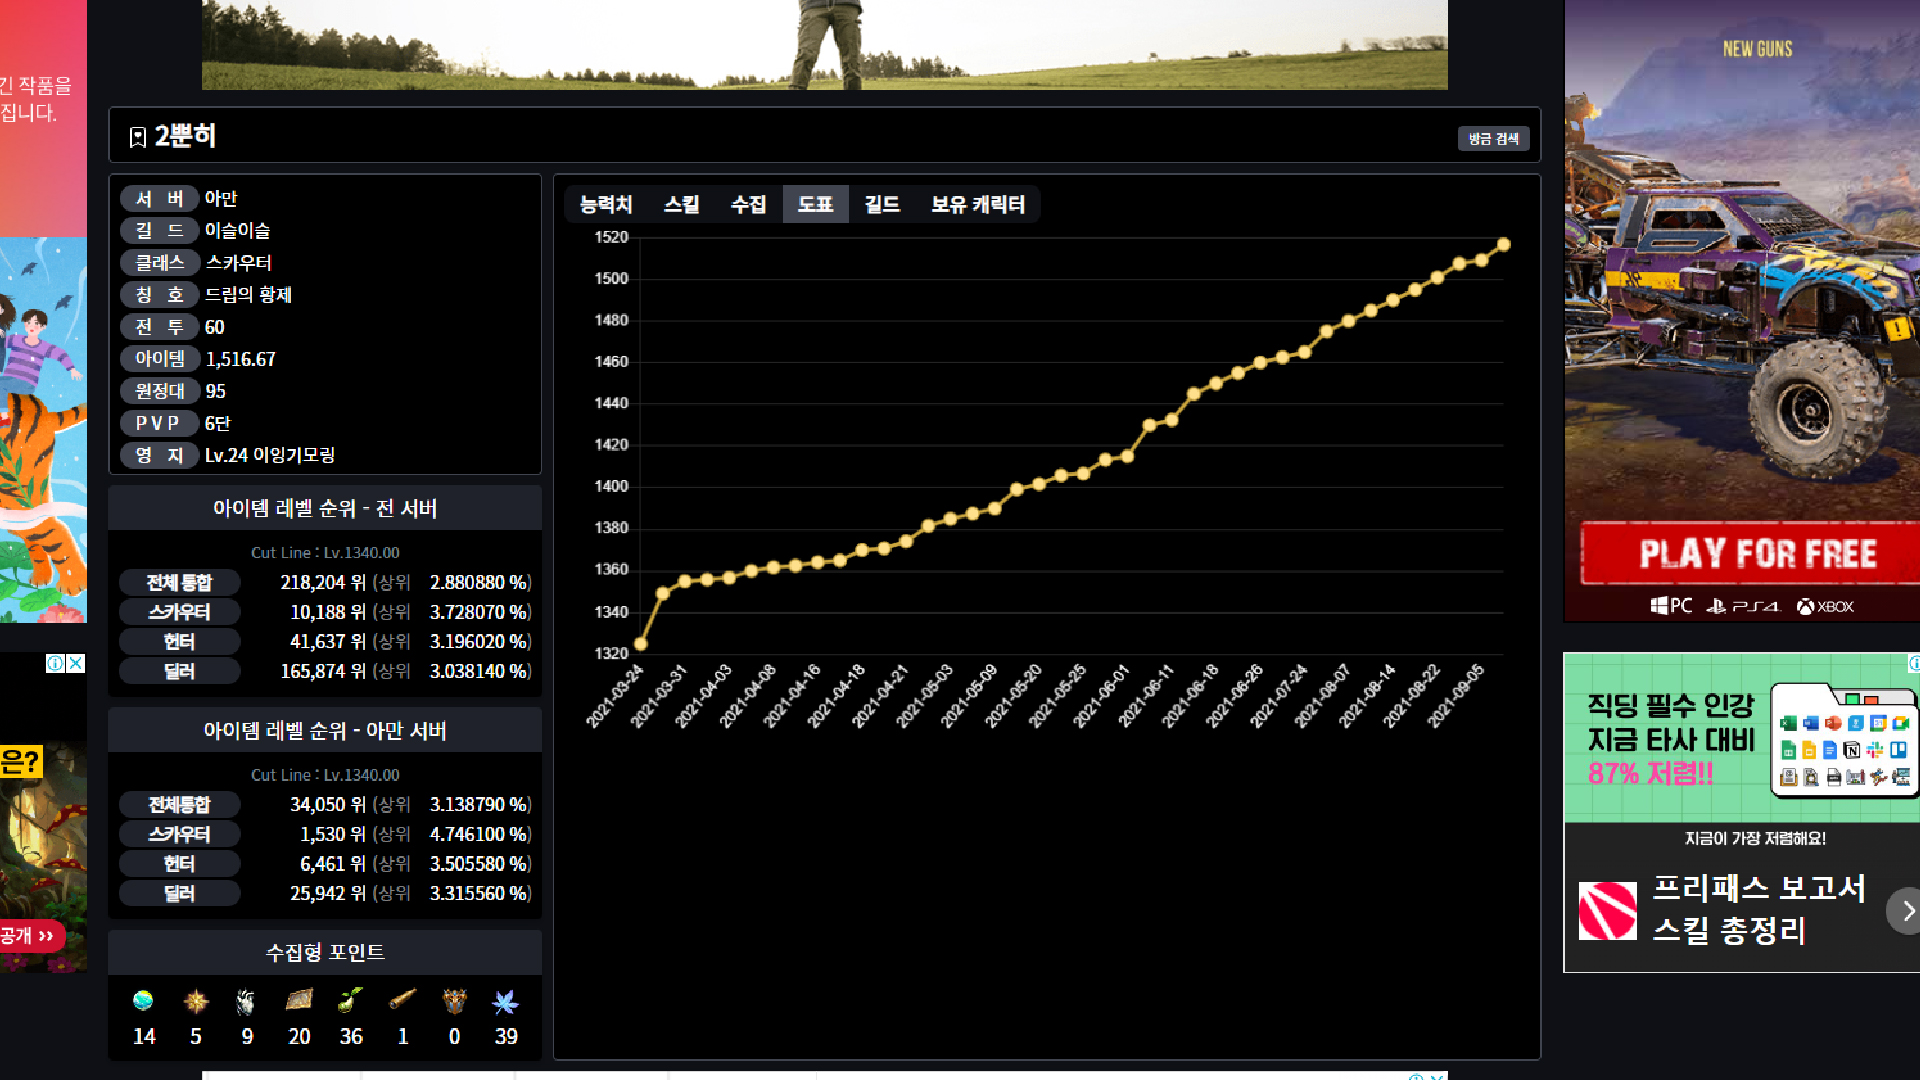Click the giant's heart collectible icon
The height and width of the screenshot is (1080, 1920).
point(246,1001)
